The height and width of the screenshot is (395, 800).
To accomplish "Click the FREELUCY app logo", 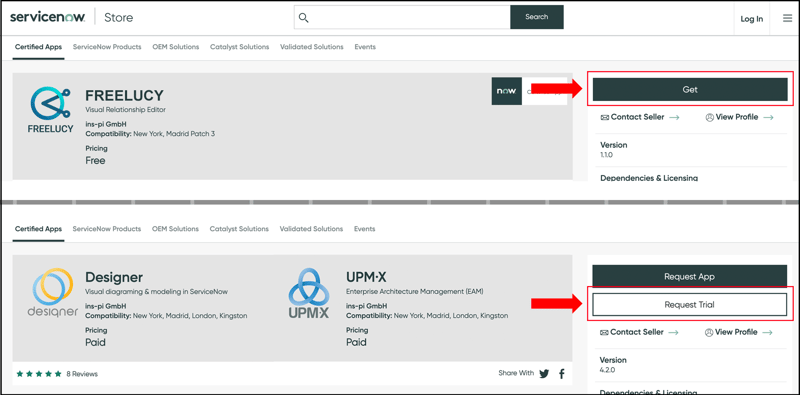I will click(50, 110).
